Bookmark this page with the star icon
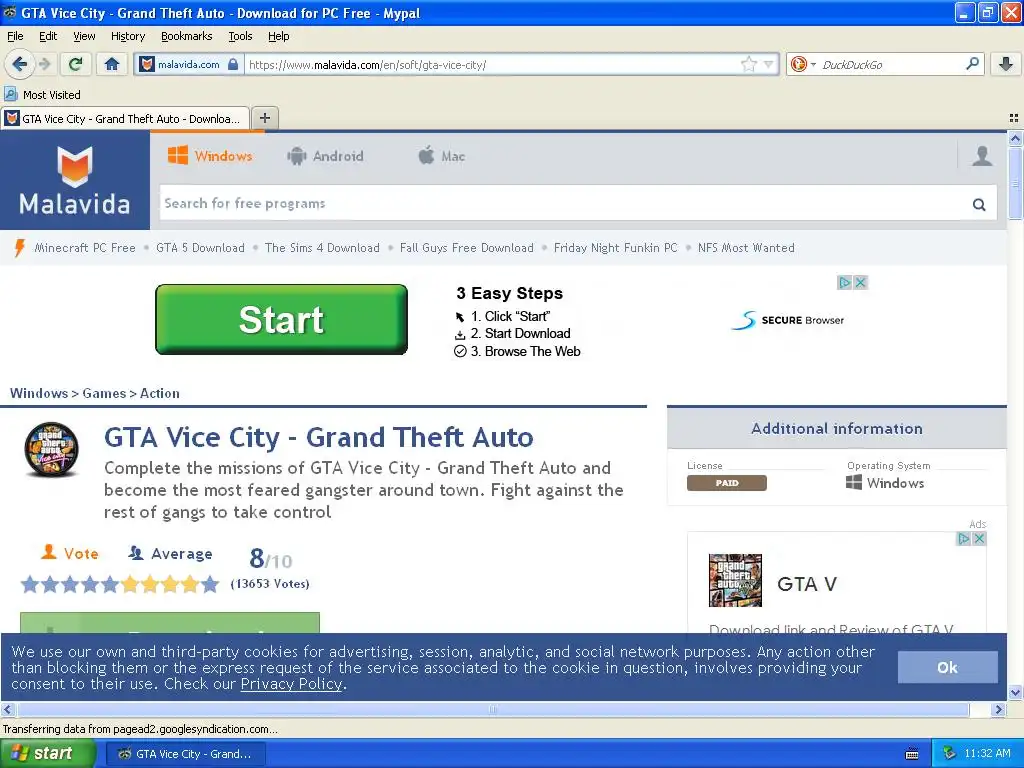 [x=748, y=64]
